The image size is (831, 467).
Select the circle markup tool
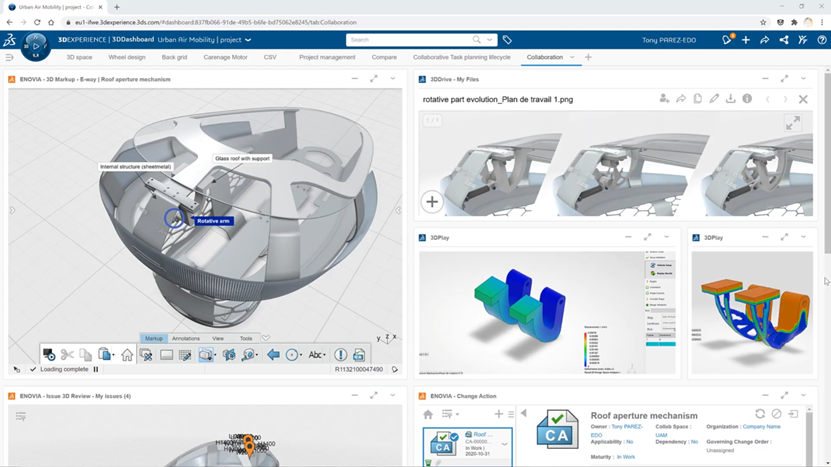tap(292, 355)
